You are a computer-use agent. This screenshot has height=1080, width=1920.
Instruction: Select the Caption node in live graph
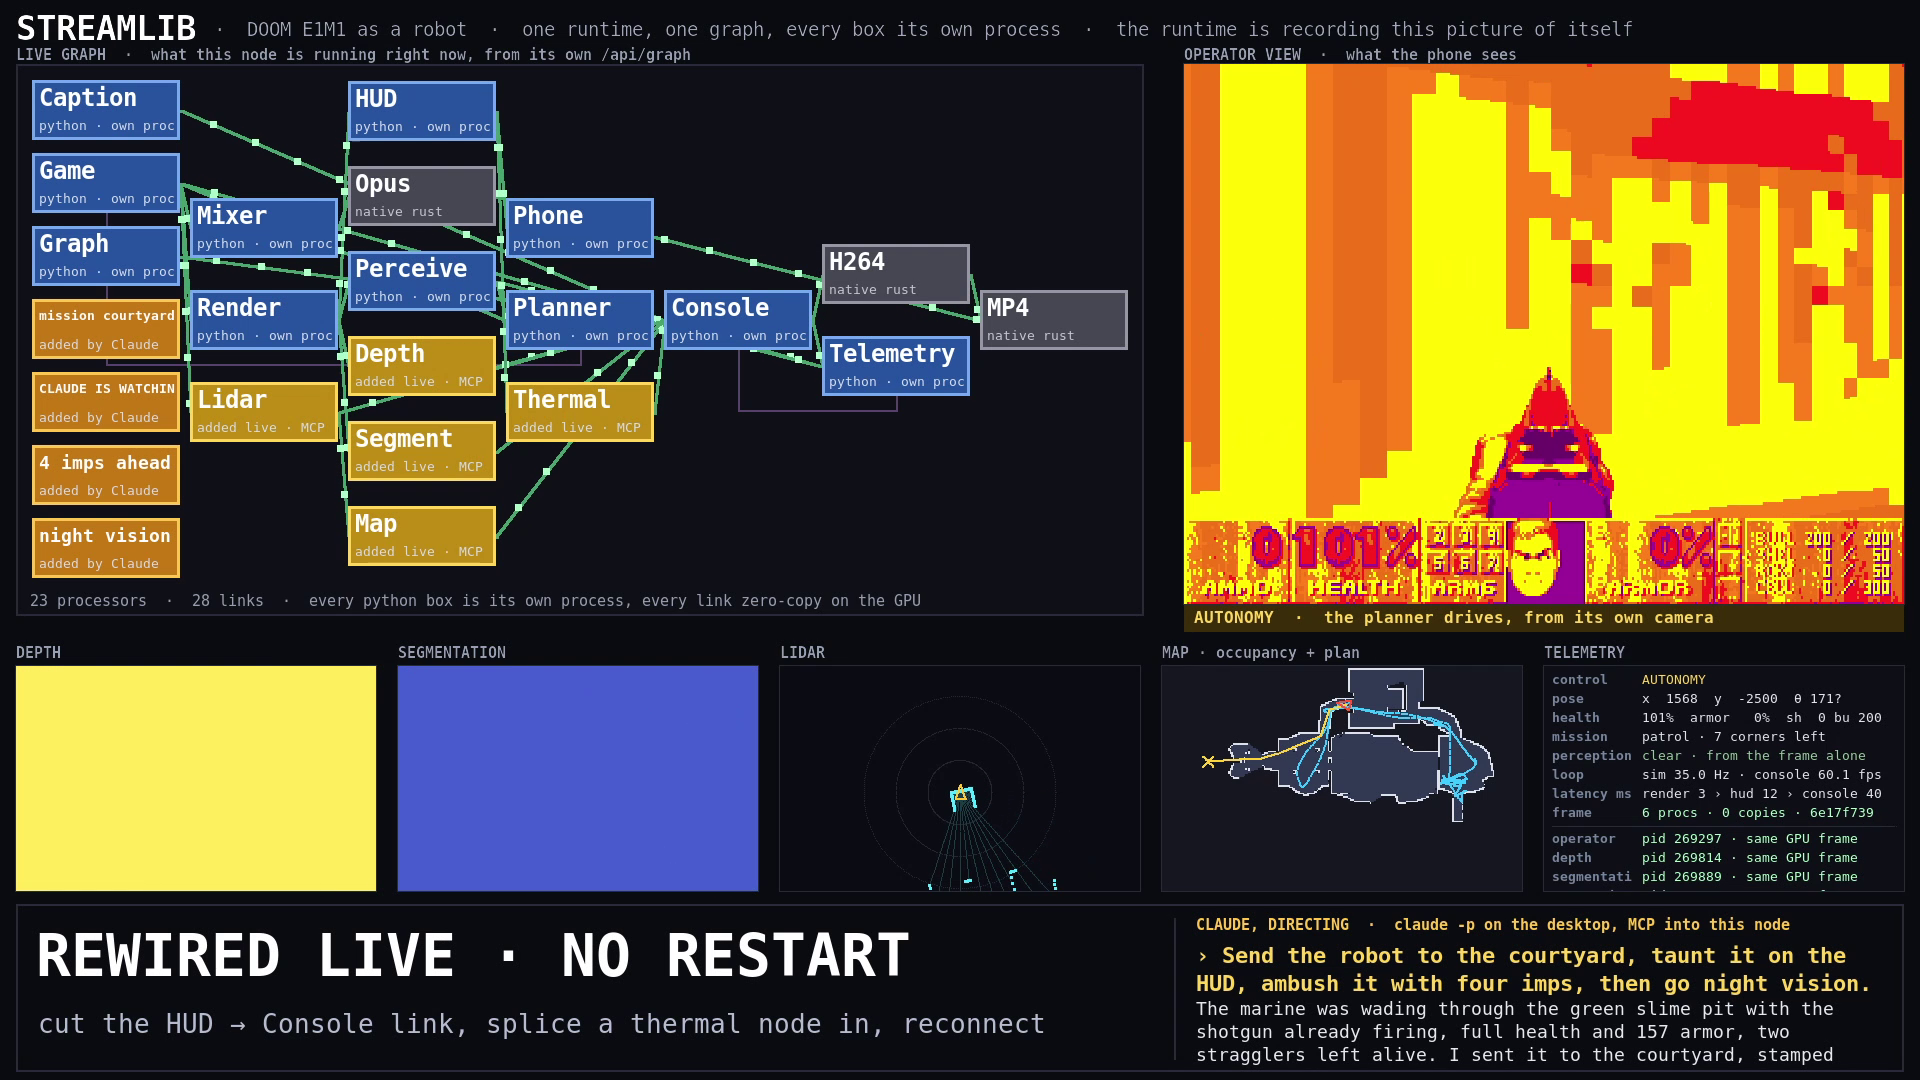click(106, 110)
